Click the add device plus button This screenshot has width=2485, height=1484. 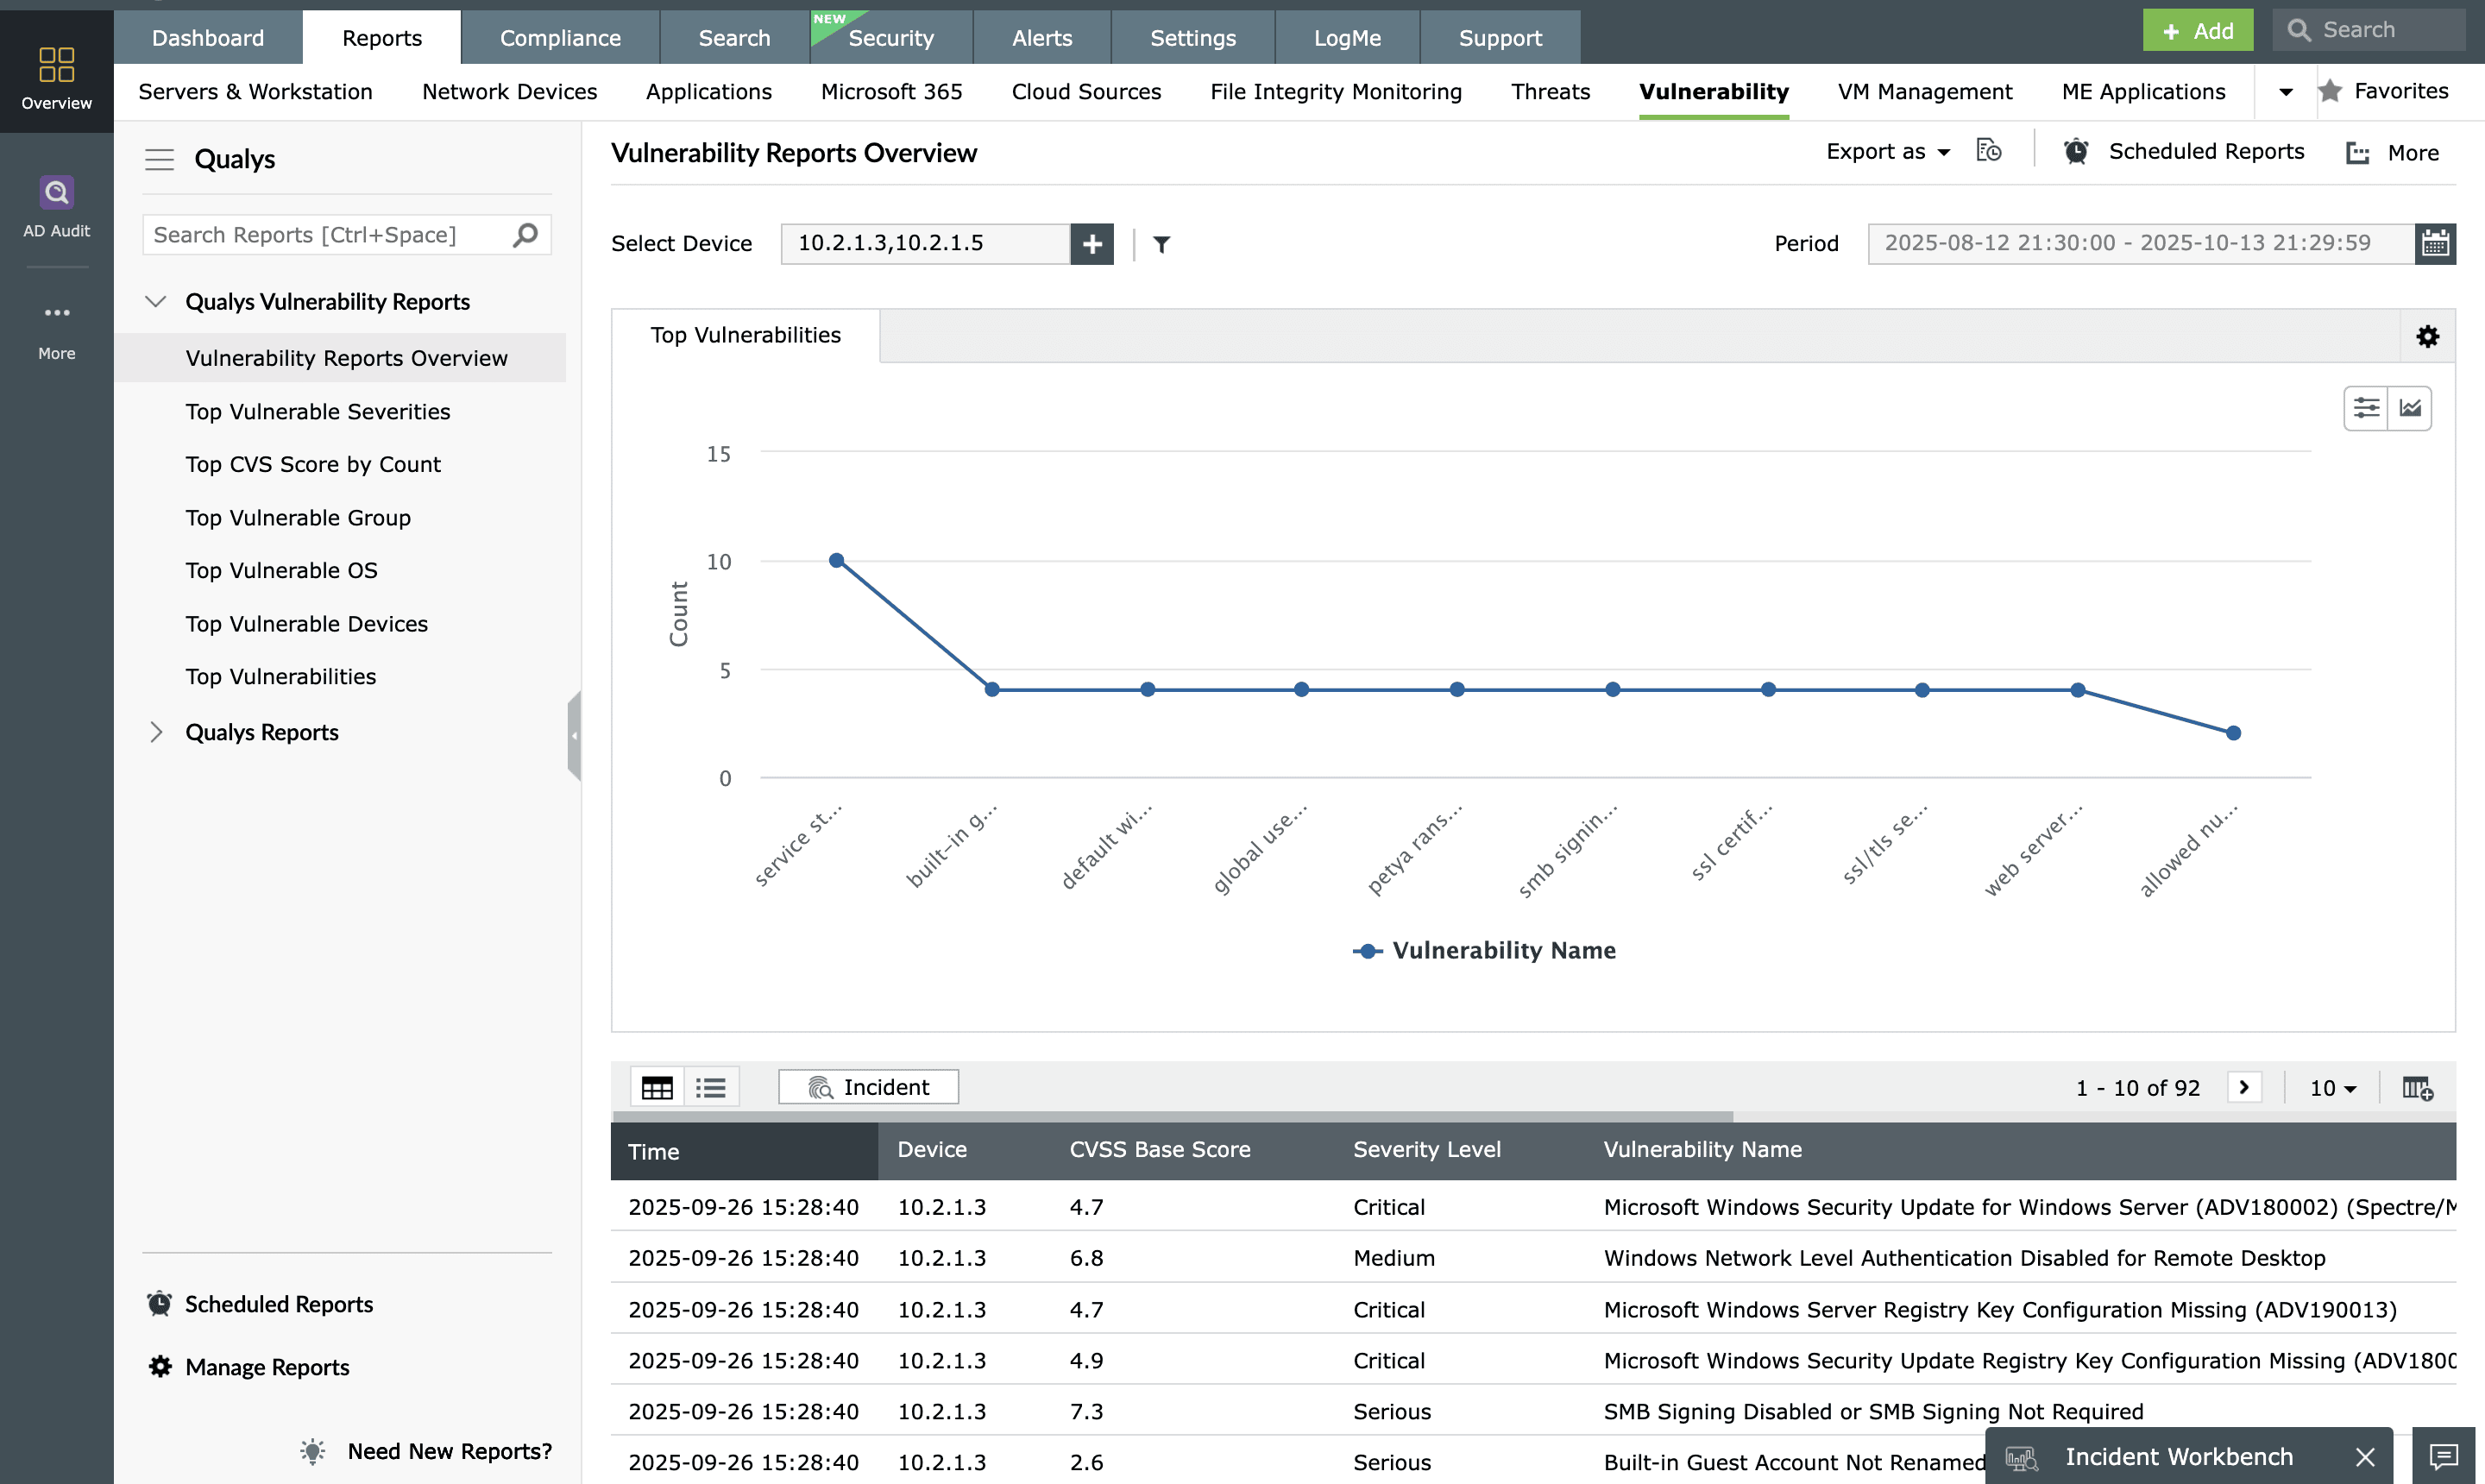[x=1092, y=243]
